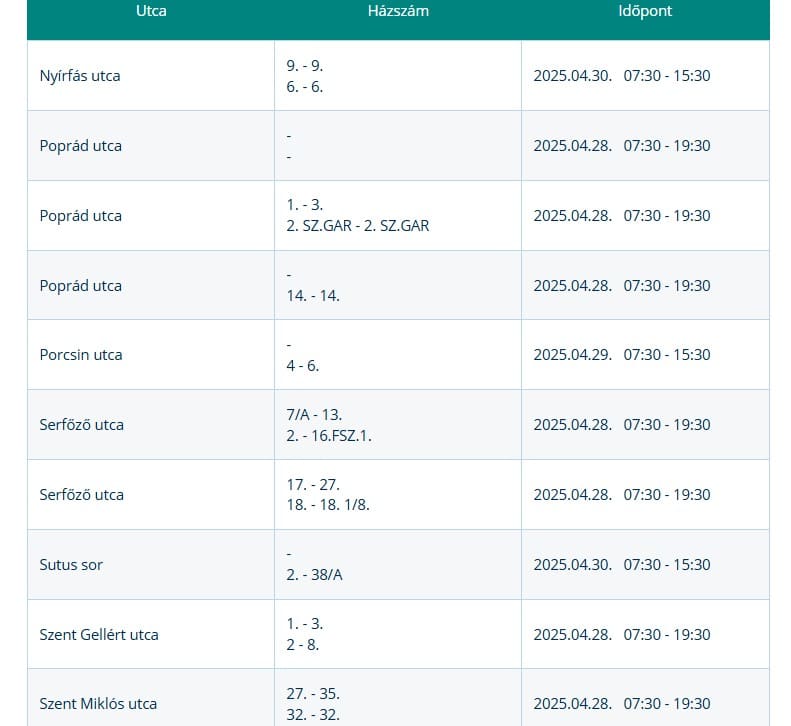Click the Sutus sor time 07:30 - 15:30

click(x=667, y=565)
